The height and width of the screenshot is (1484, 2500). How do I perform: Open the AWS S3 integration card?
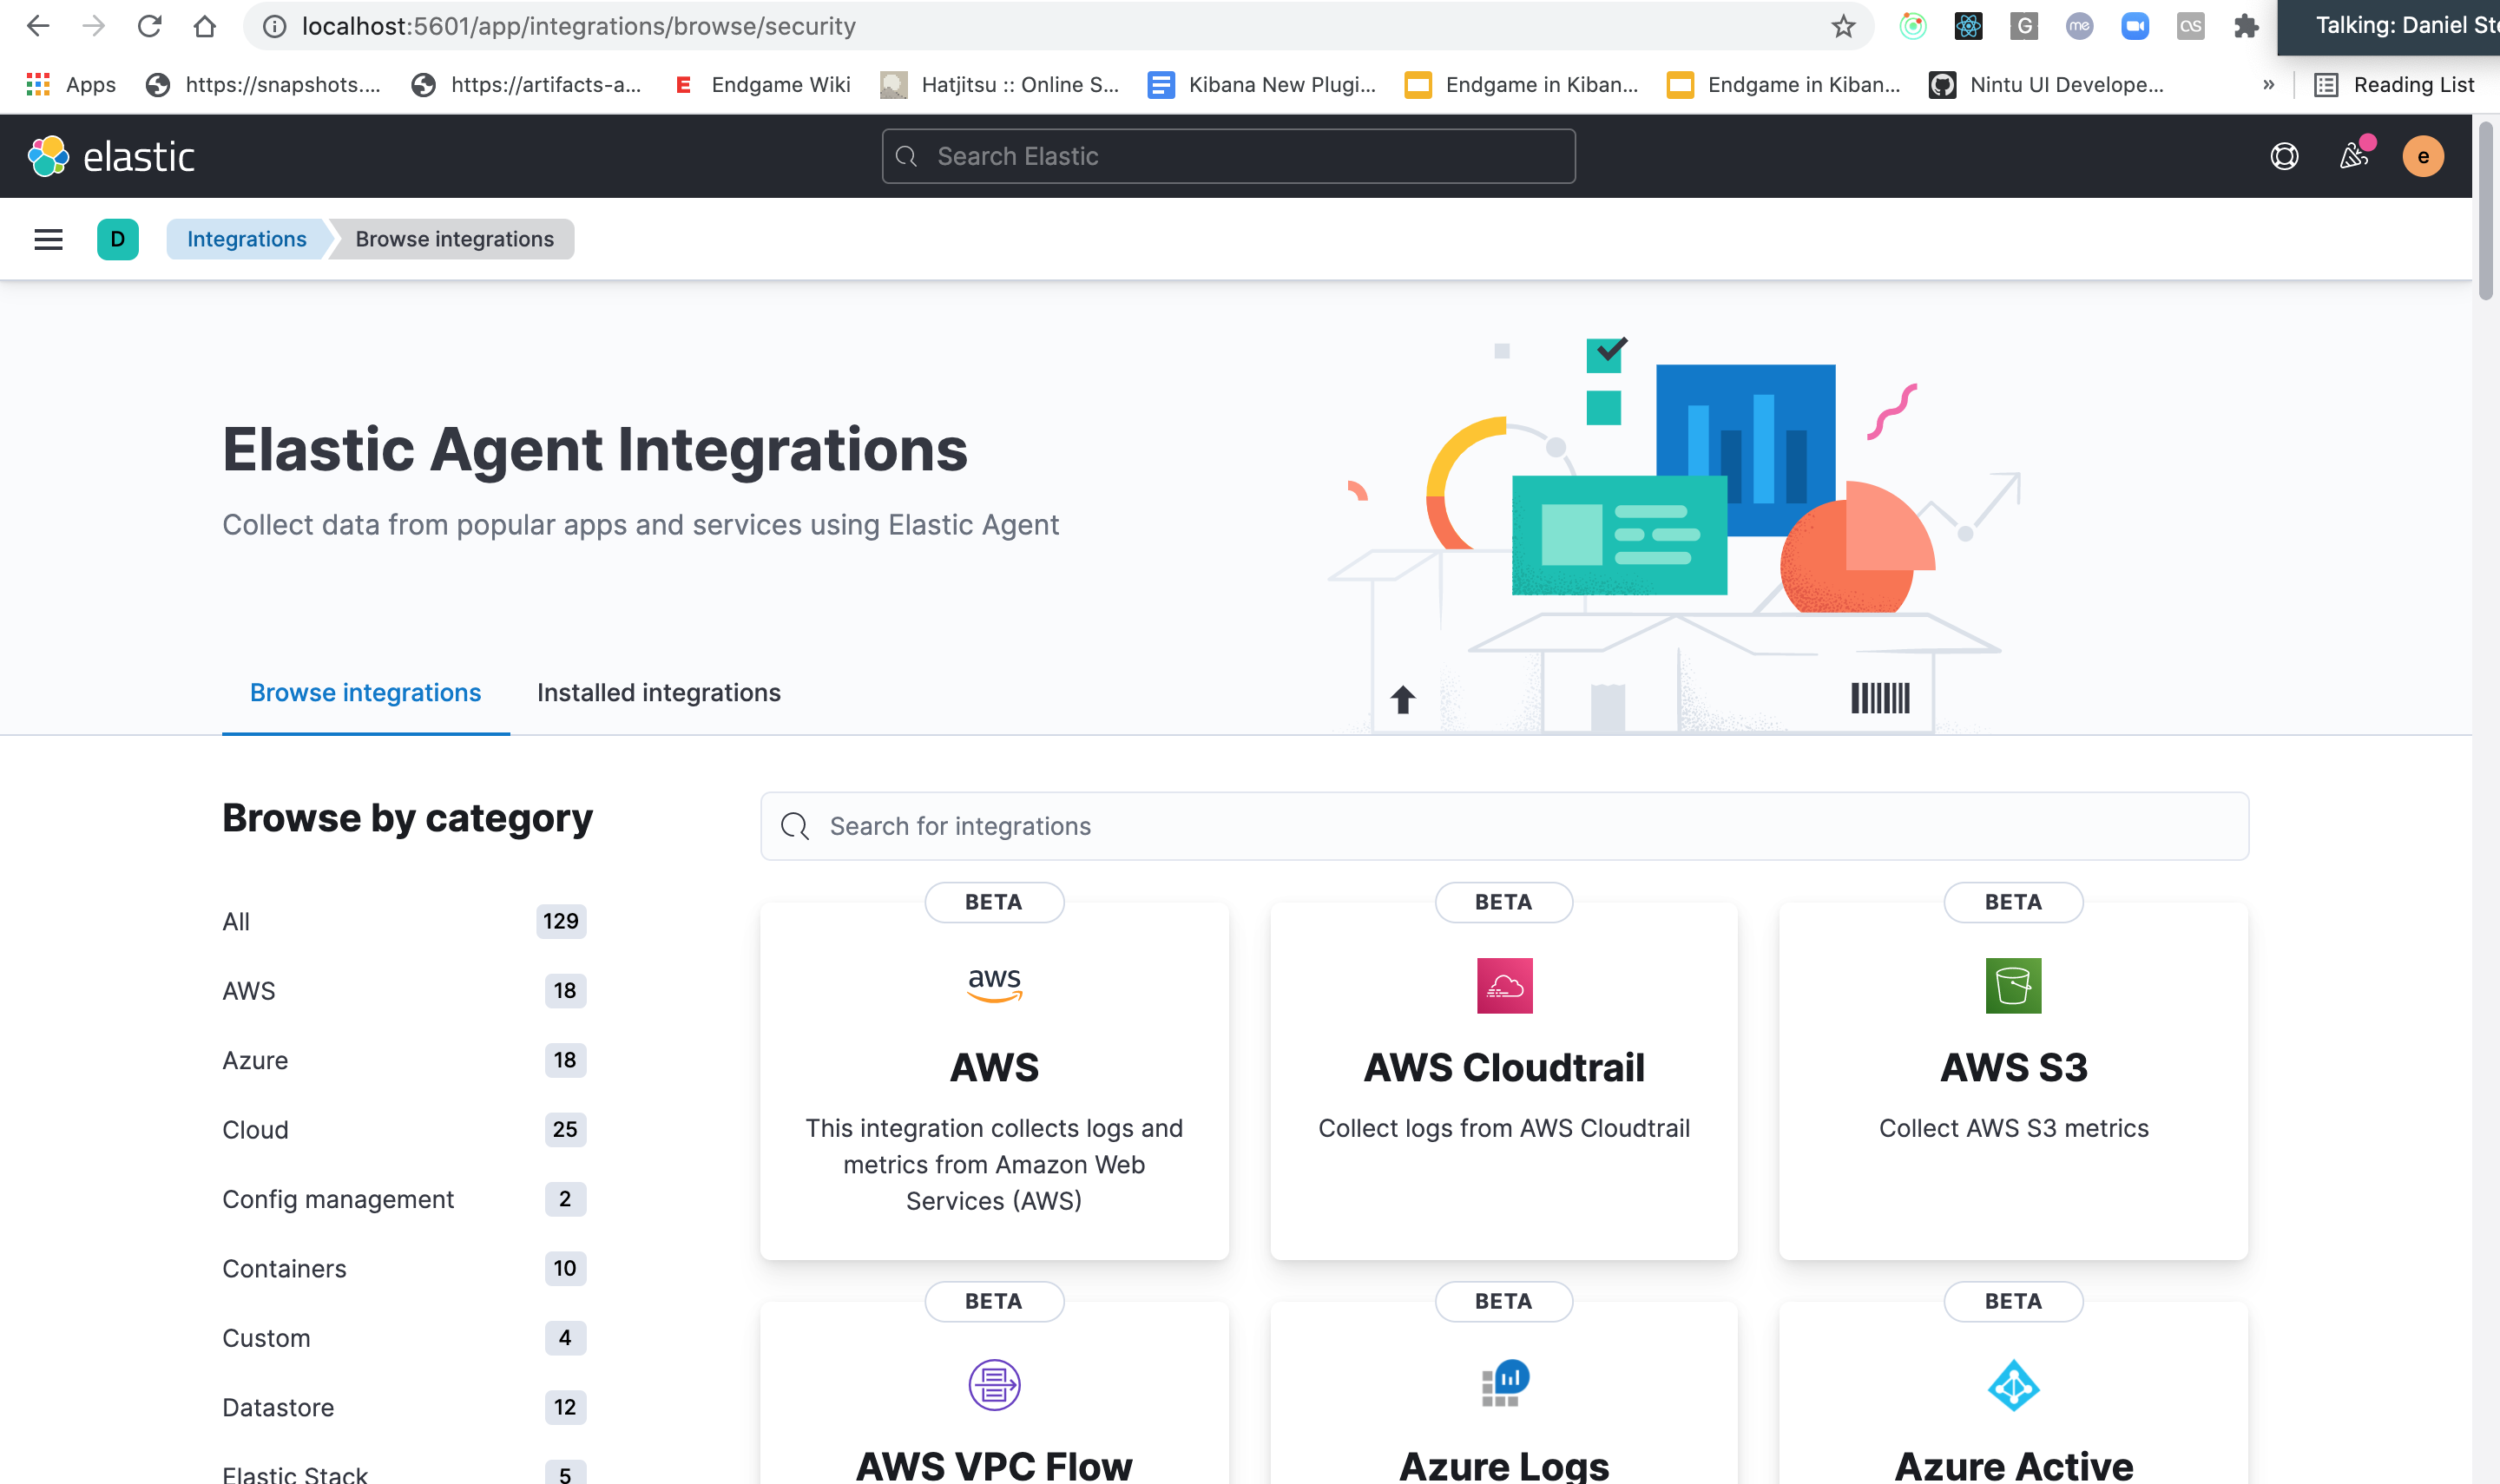[2012, 1080]
